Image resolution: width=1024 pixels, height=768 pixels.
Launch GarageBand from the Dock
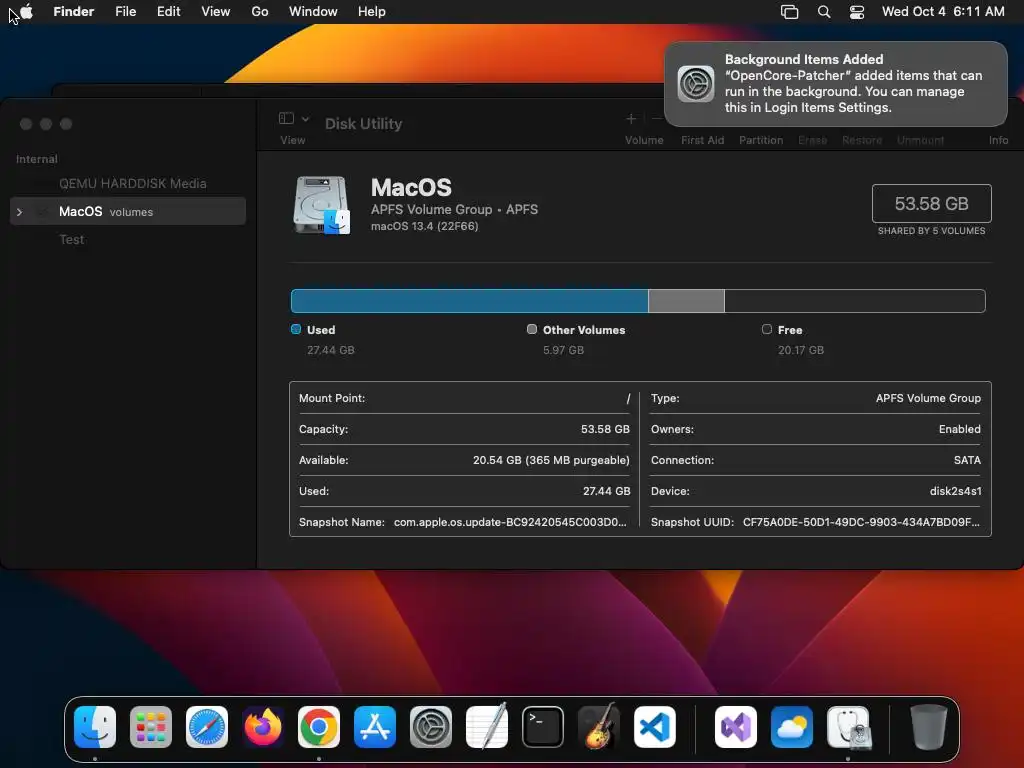(x=599, y=726)
